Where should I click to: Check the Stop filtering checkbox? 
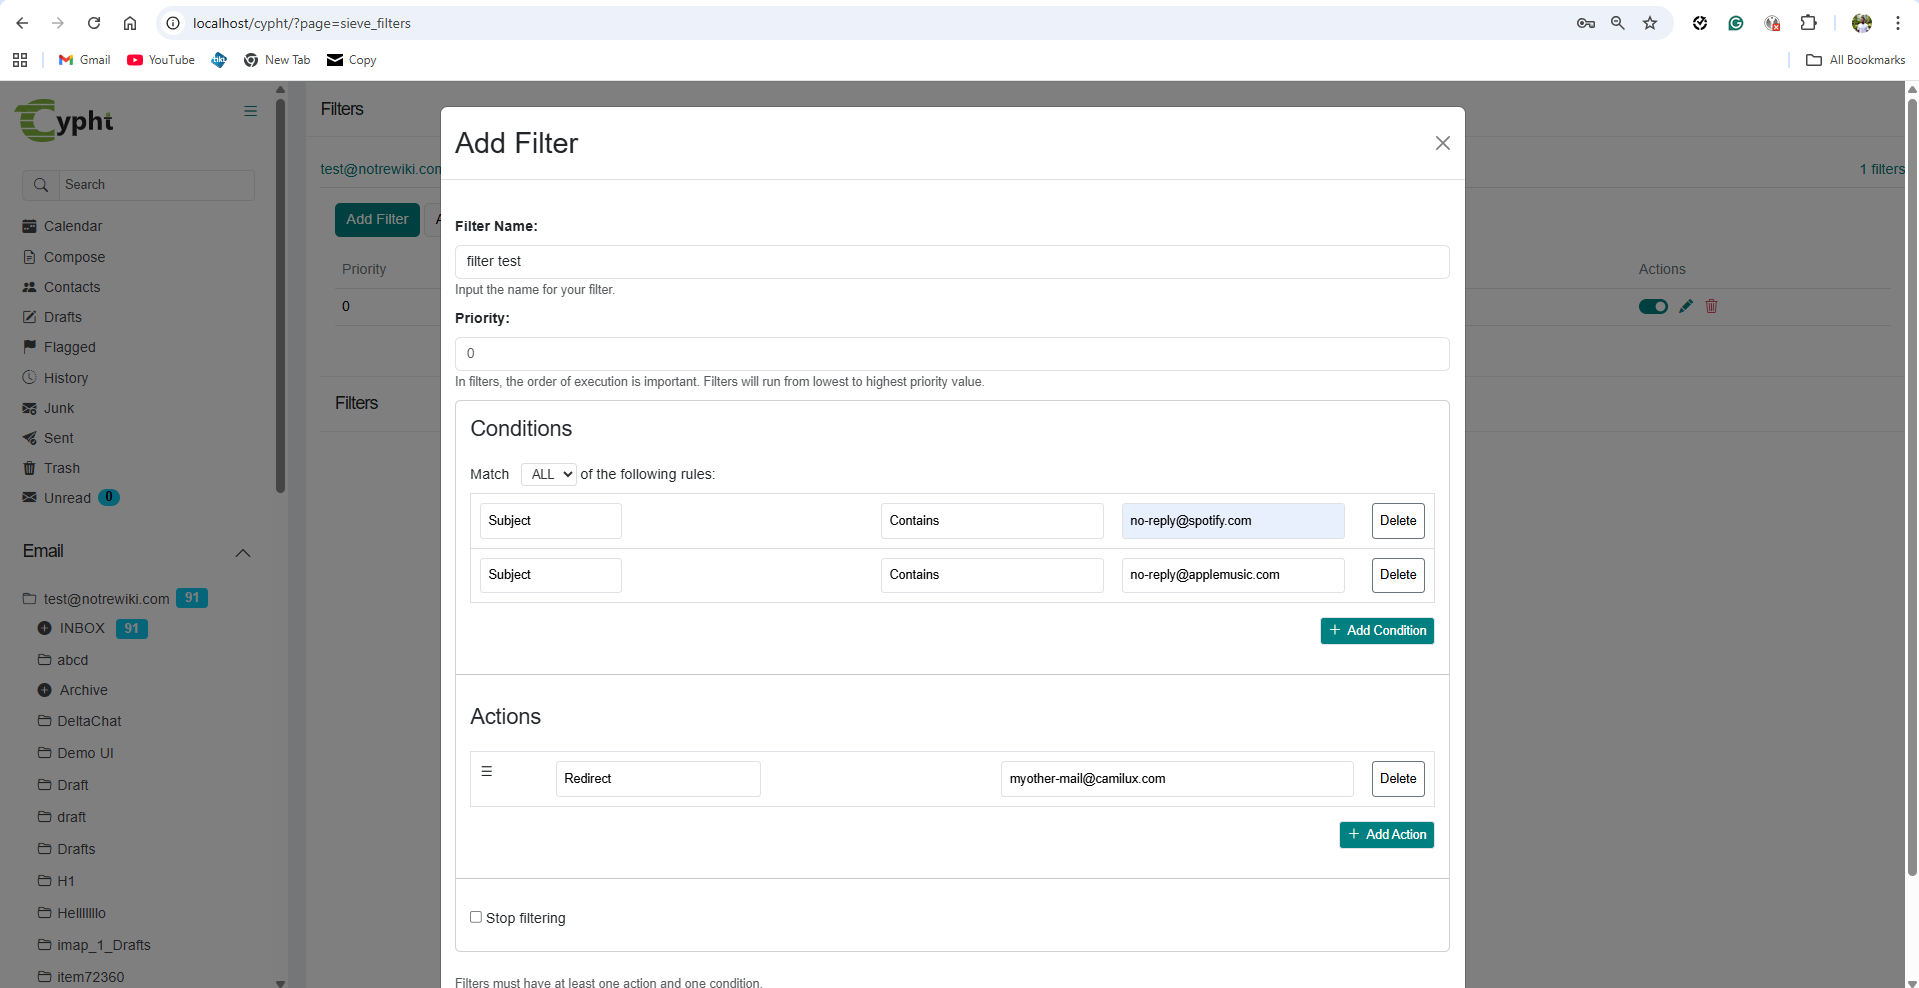476,916
